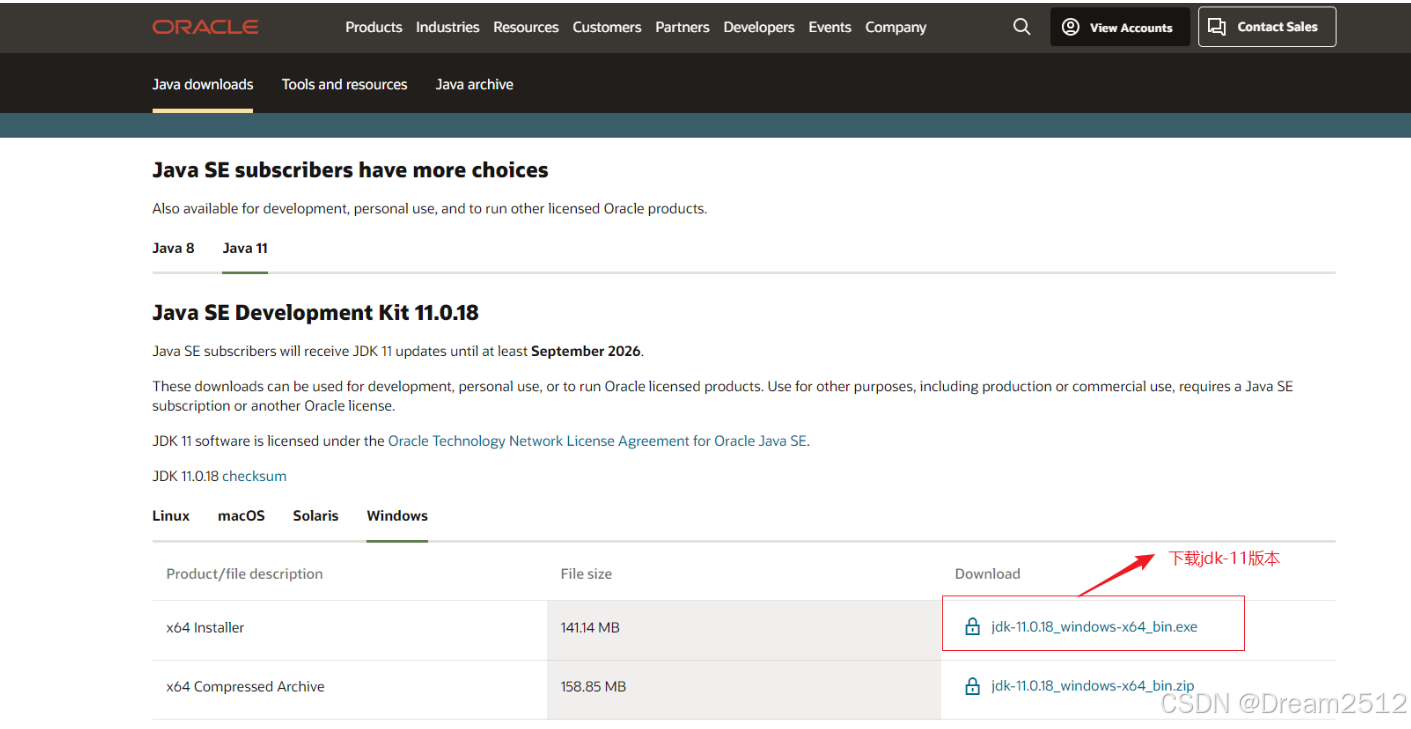Screen dimensions: 1411x729
Task: Select the Java 8 tab
Action: [174, 248]
